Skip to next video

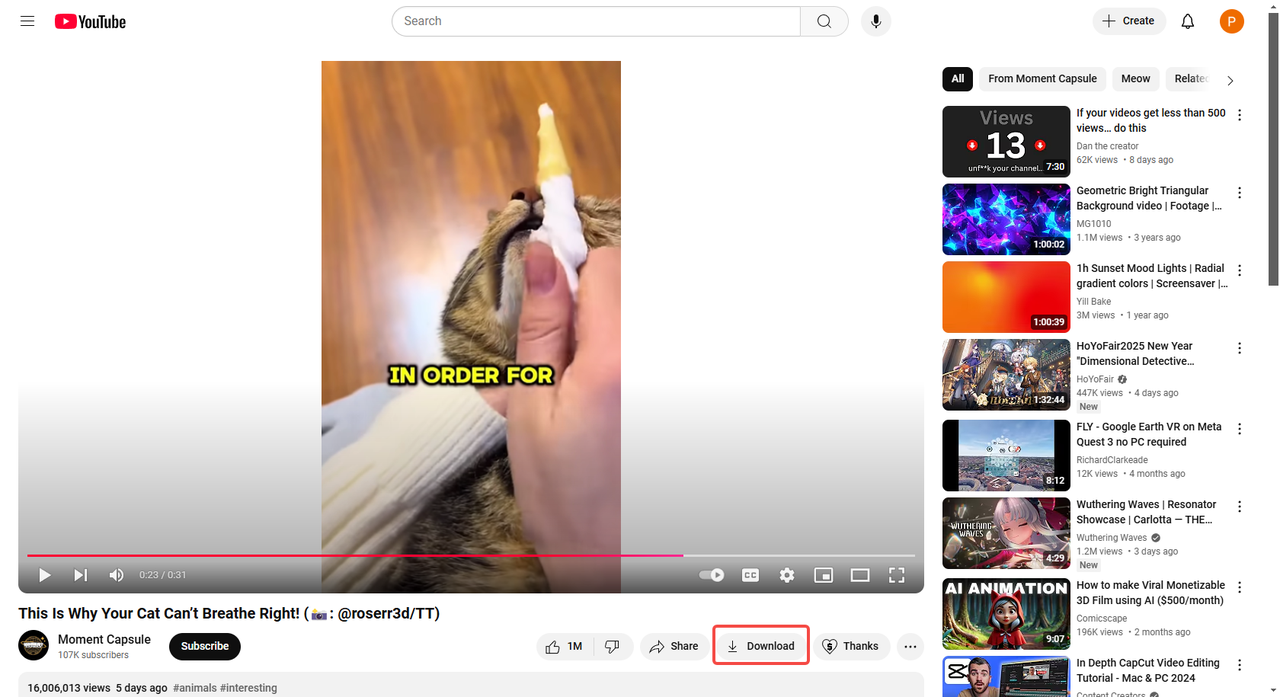coord(80,575)
